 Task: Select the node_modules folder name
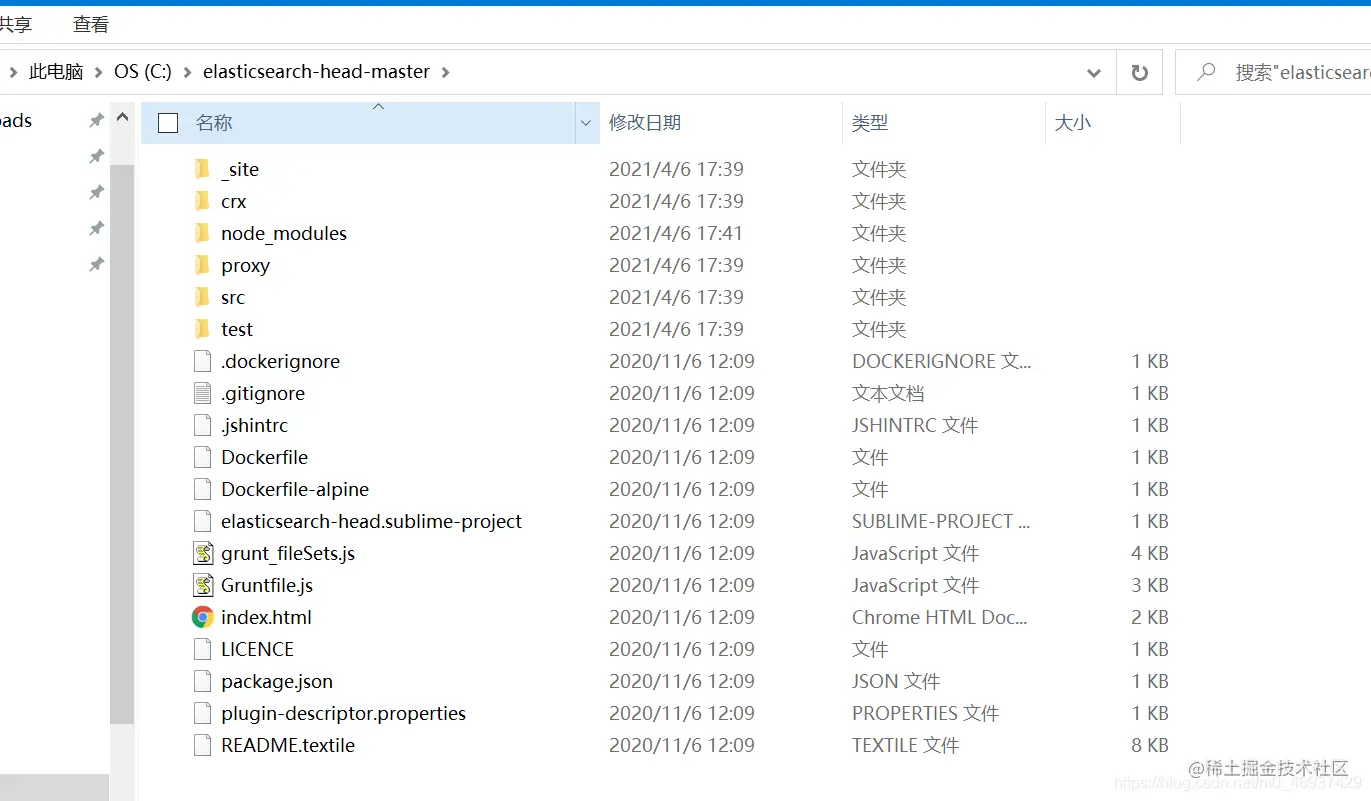pos(284,233)
